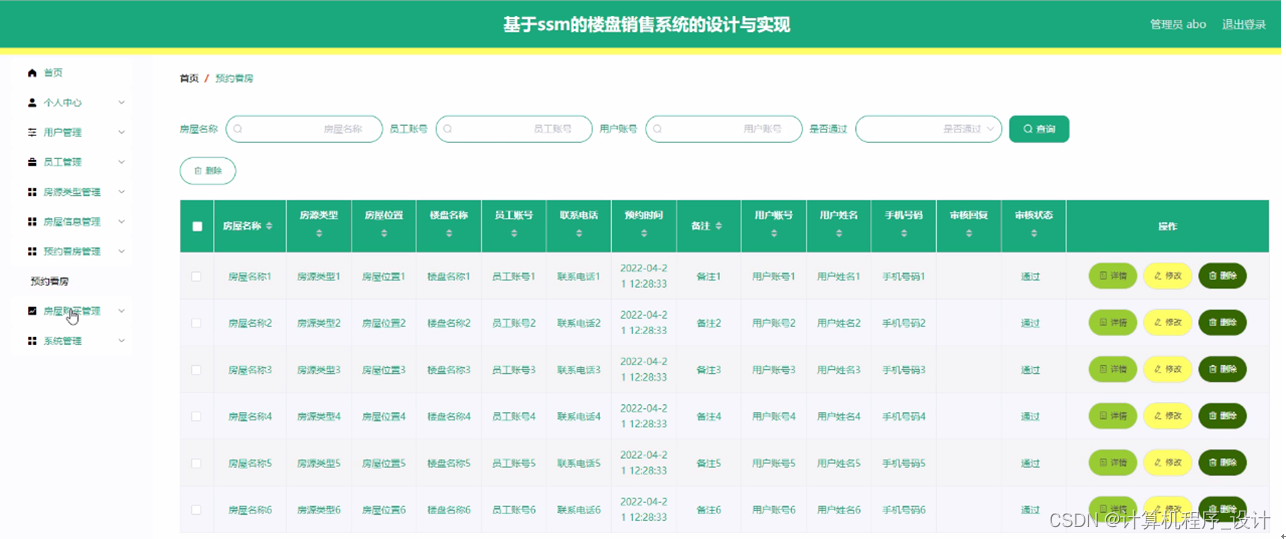Open the 预约看房 submenu item in sidebar
Viewport: 1286px width, 539px height.
(x=50, y=281)
